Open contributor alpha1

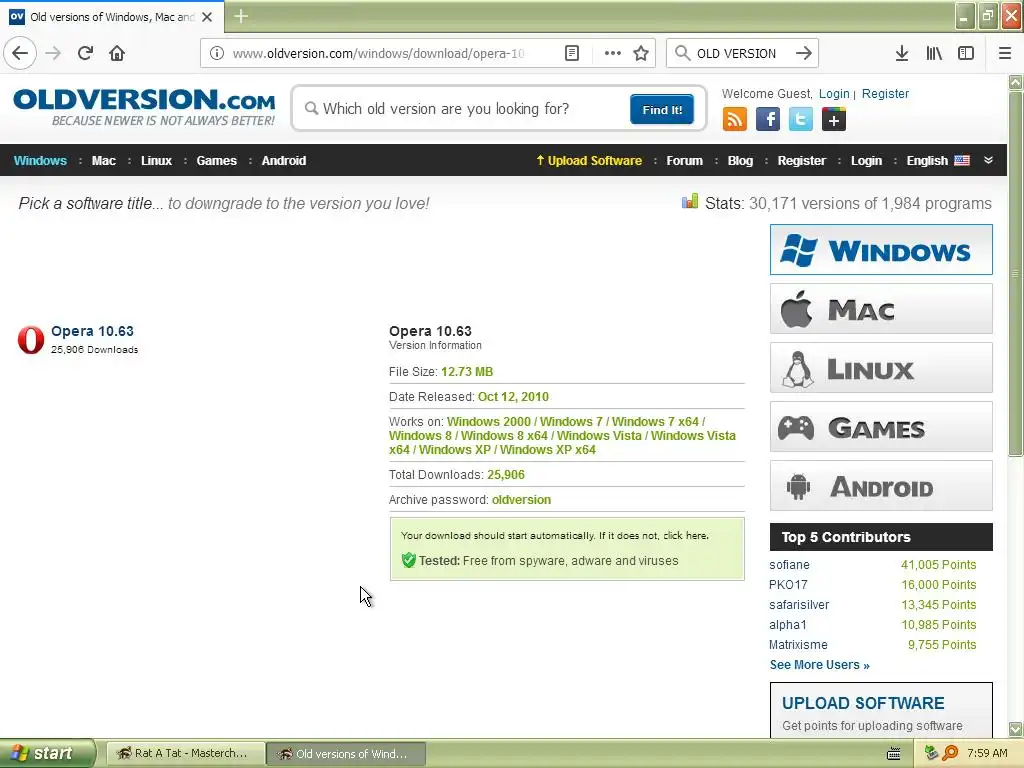click(x=788, y=625)
